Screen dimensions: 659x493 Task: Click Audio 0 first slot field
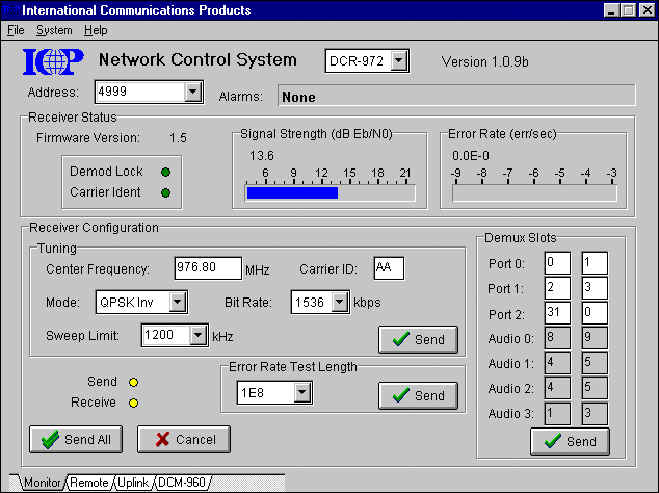(x=558, y=338)
